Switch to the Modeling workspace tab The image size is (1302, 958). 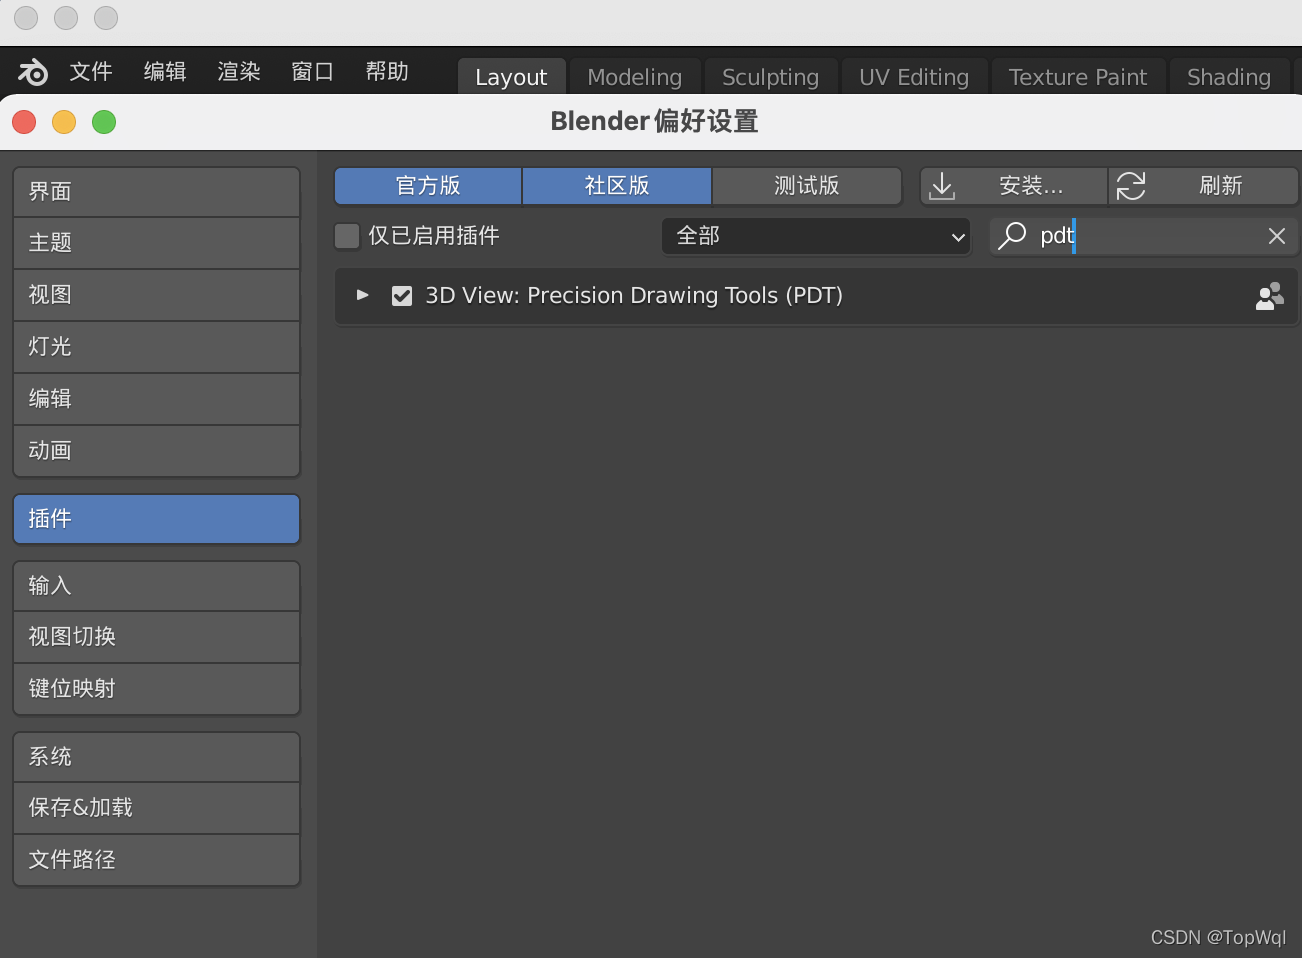pyautogui.click(x=634, y=77)
